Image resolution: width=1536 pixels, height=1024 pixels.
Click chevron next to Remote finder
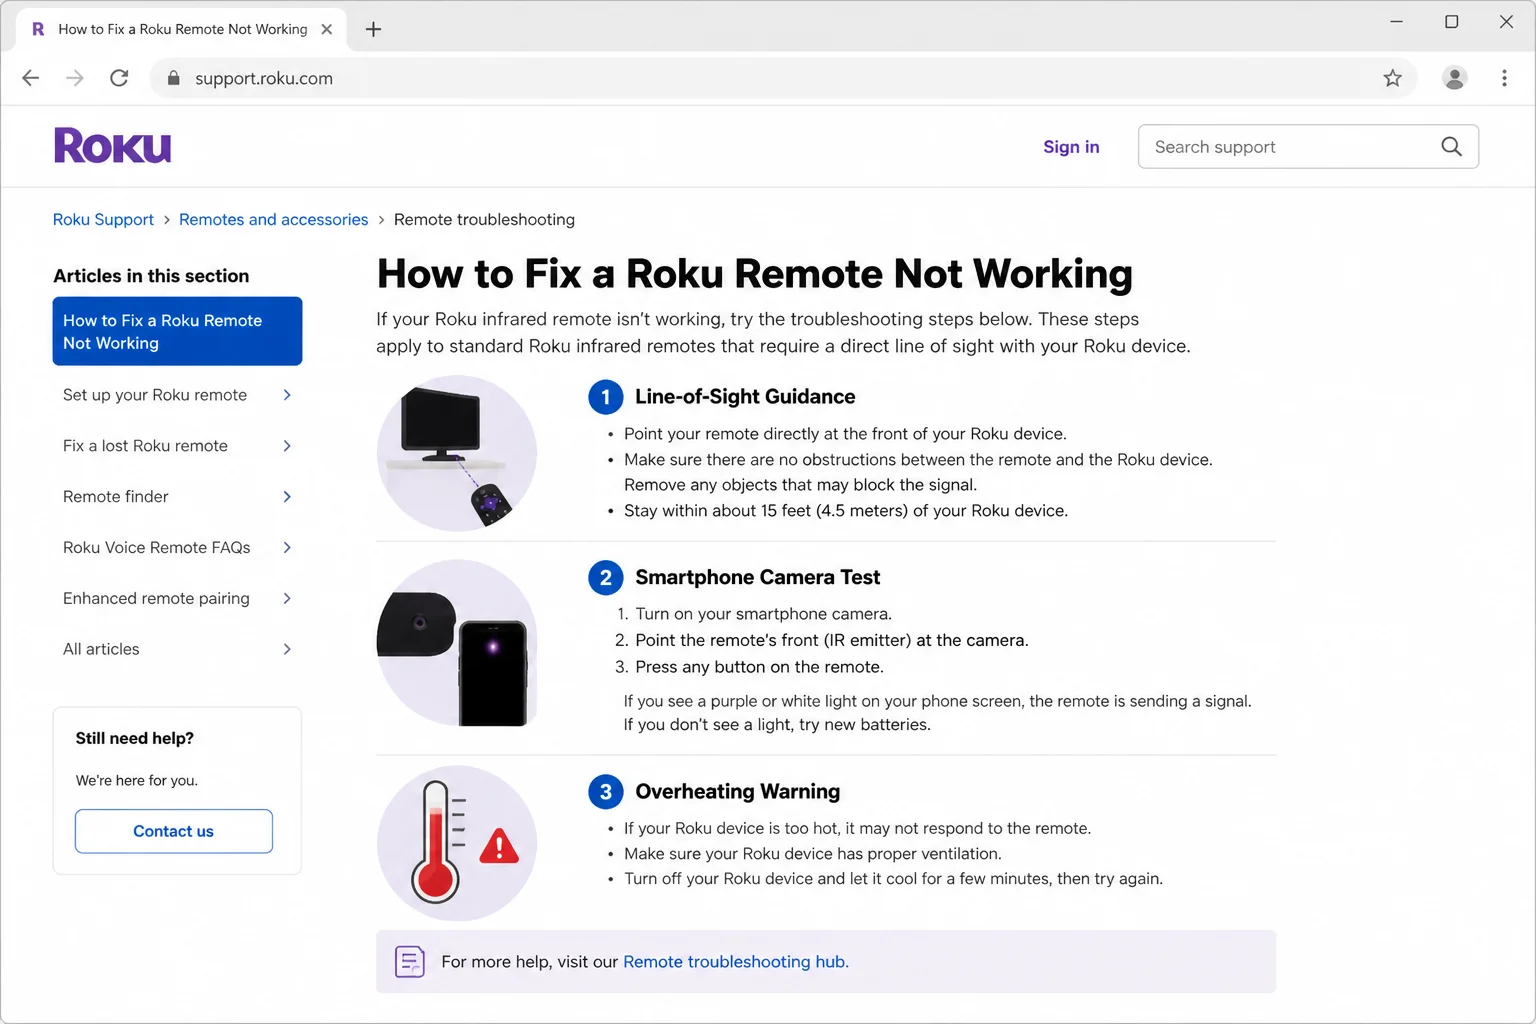[287, 497]
